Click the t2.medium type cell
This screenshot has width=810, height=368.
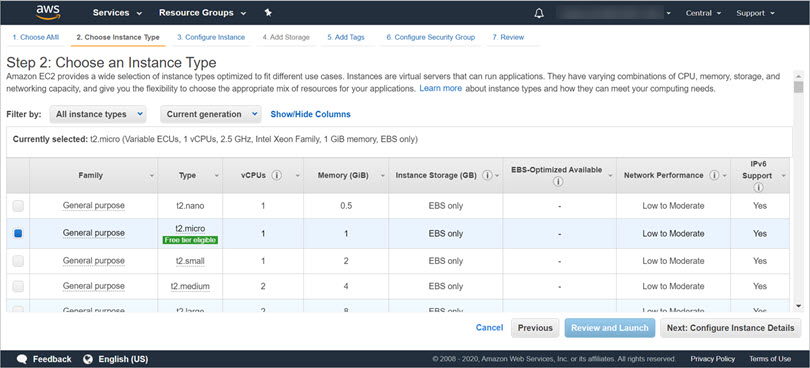click(190, 286)
